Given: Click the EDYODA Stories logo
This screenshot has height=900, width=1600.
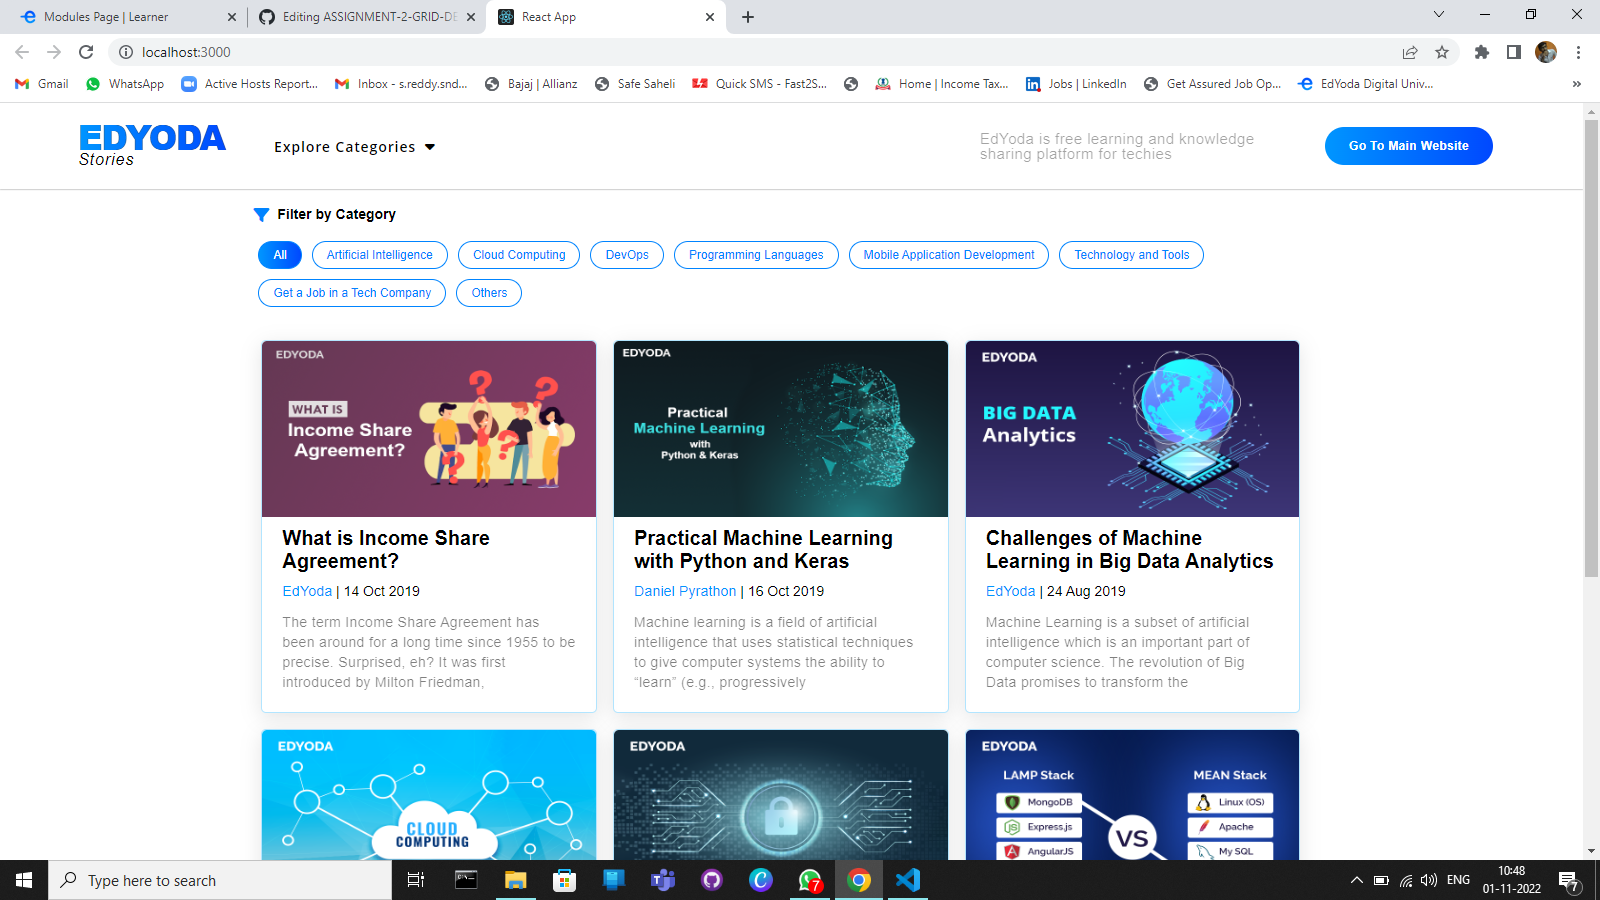Looking at the screenshot, I should (152, 145).
